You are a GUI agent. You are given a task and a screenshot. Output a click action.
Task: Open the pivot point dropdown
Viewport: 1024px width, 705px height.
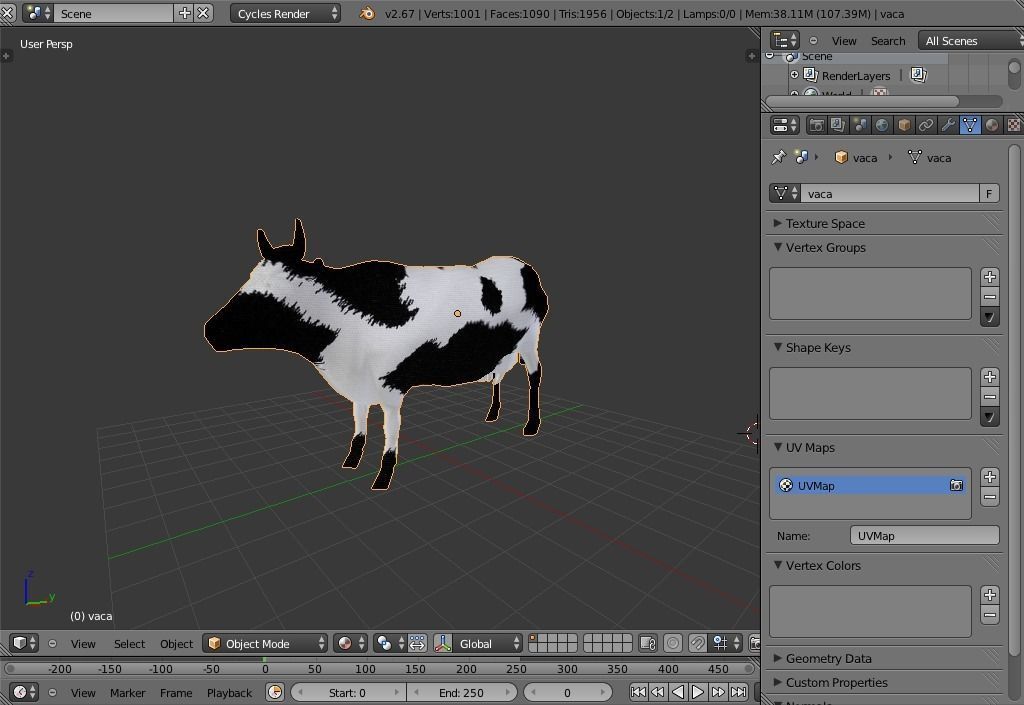pyautogui.click(x=390, y=644)
